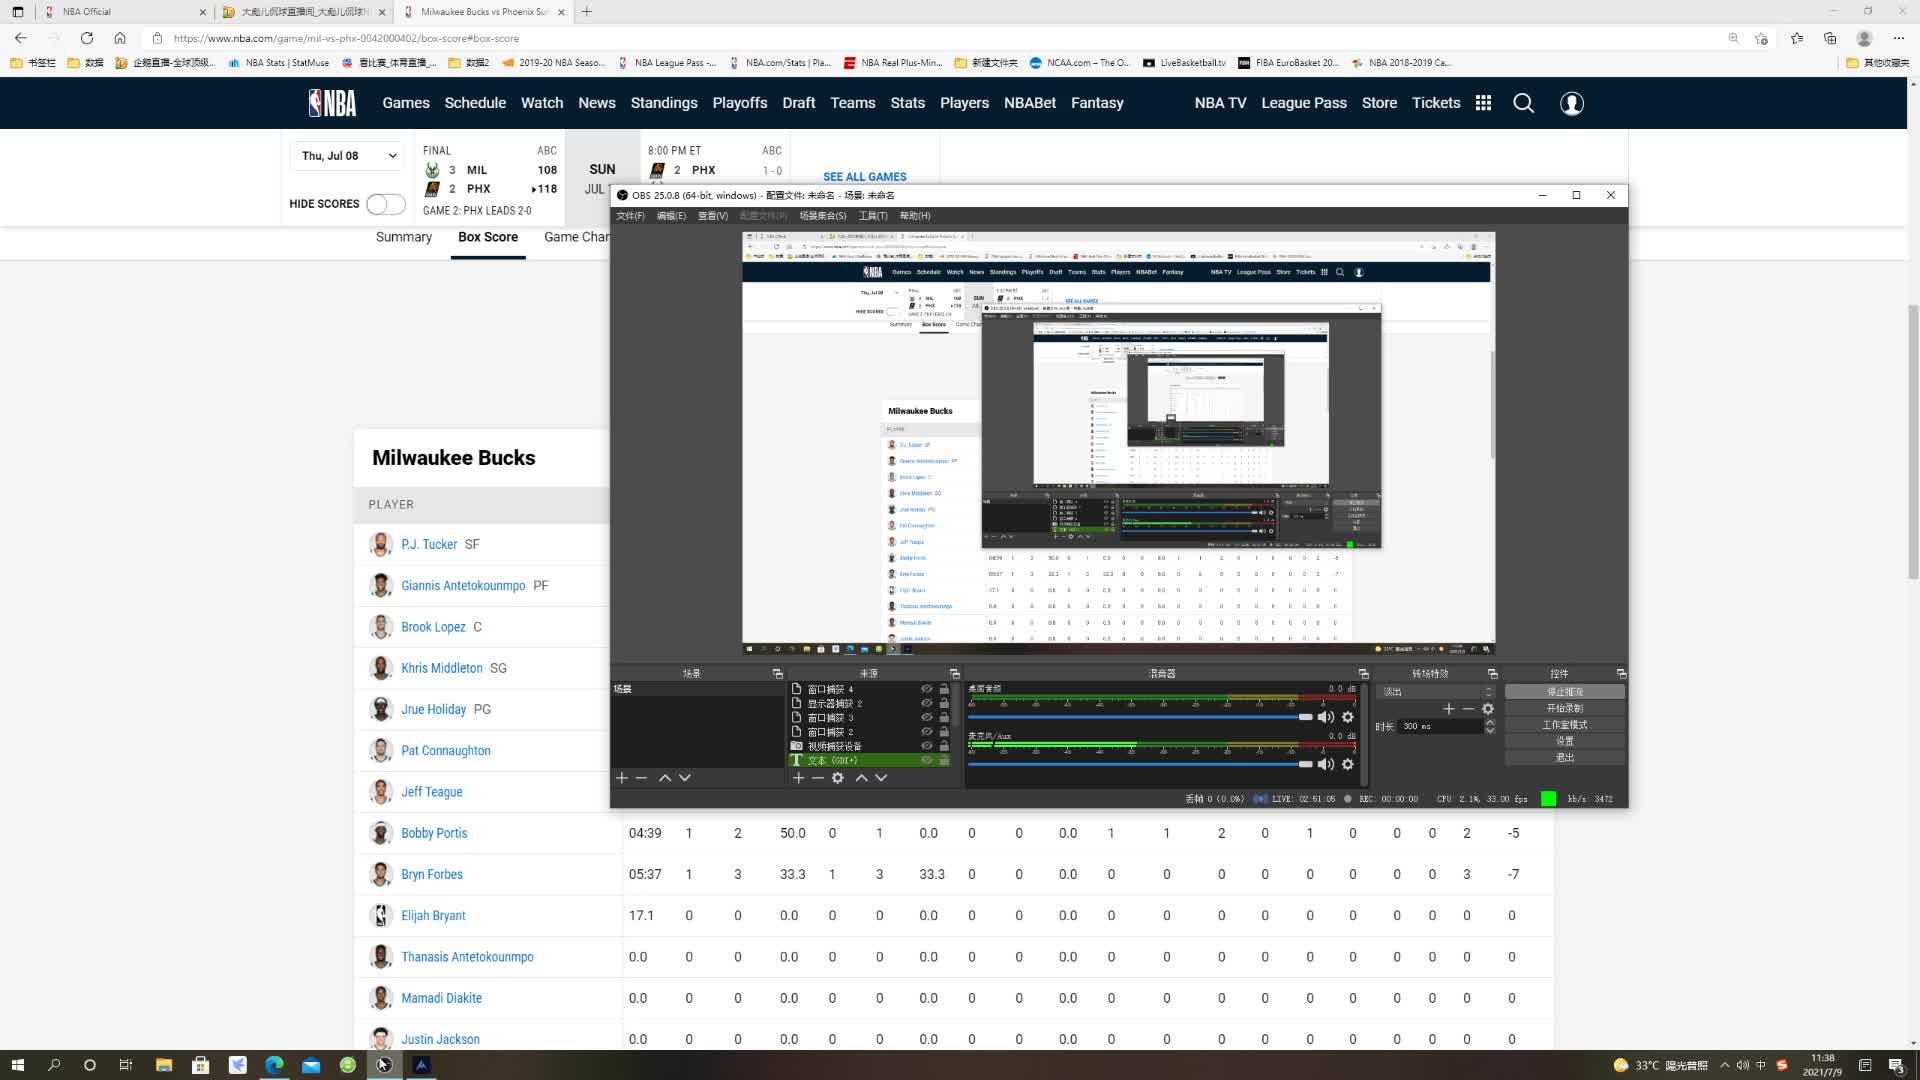Image resolution: width=1920 pixels, height=1080 pixels.
Task: Increase transition duration with up stepper
Action: point(1490,722)
